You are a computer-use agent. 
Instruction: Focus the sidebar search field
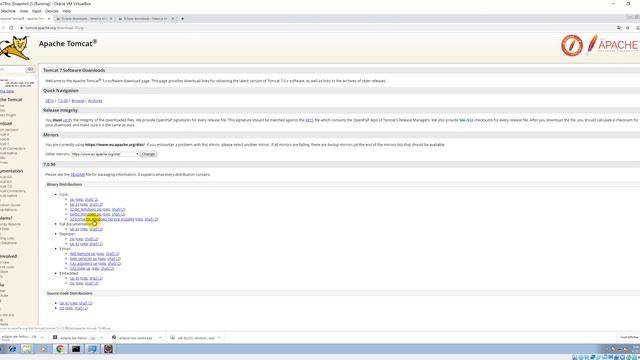tap(13, 69)
